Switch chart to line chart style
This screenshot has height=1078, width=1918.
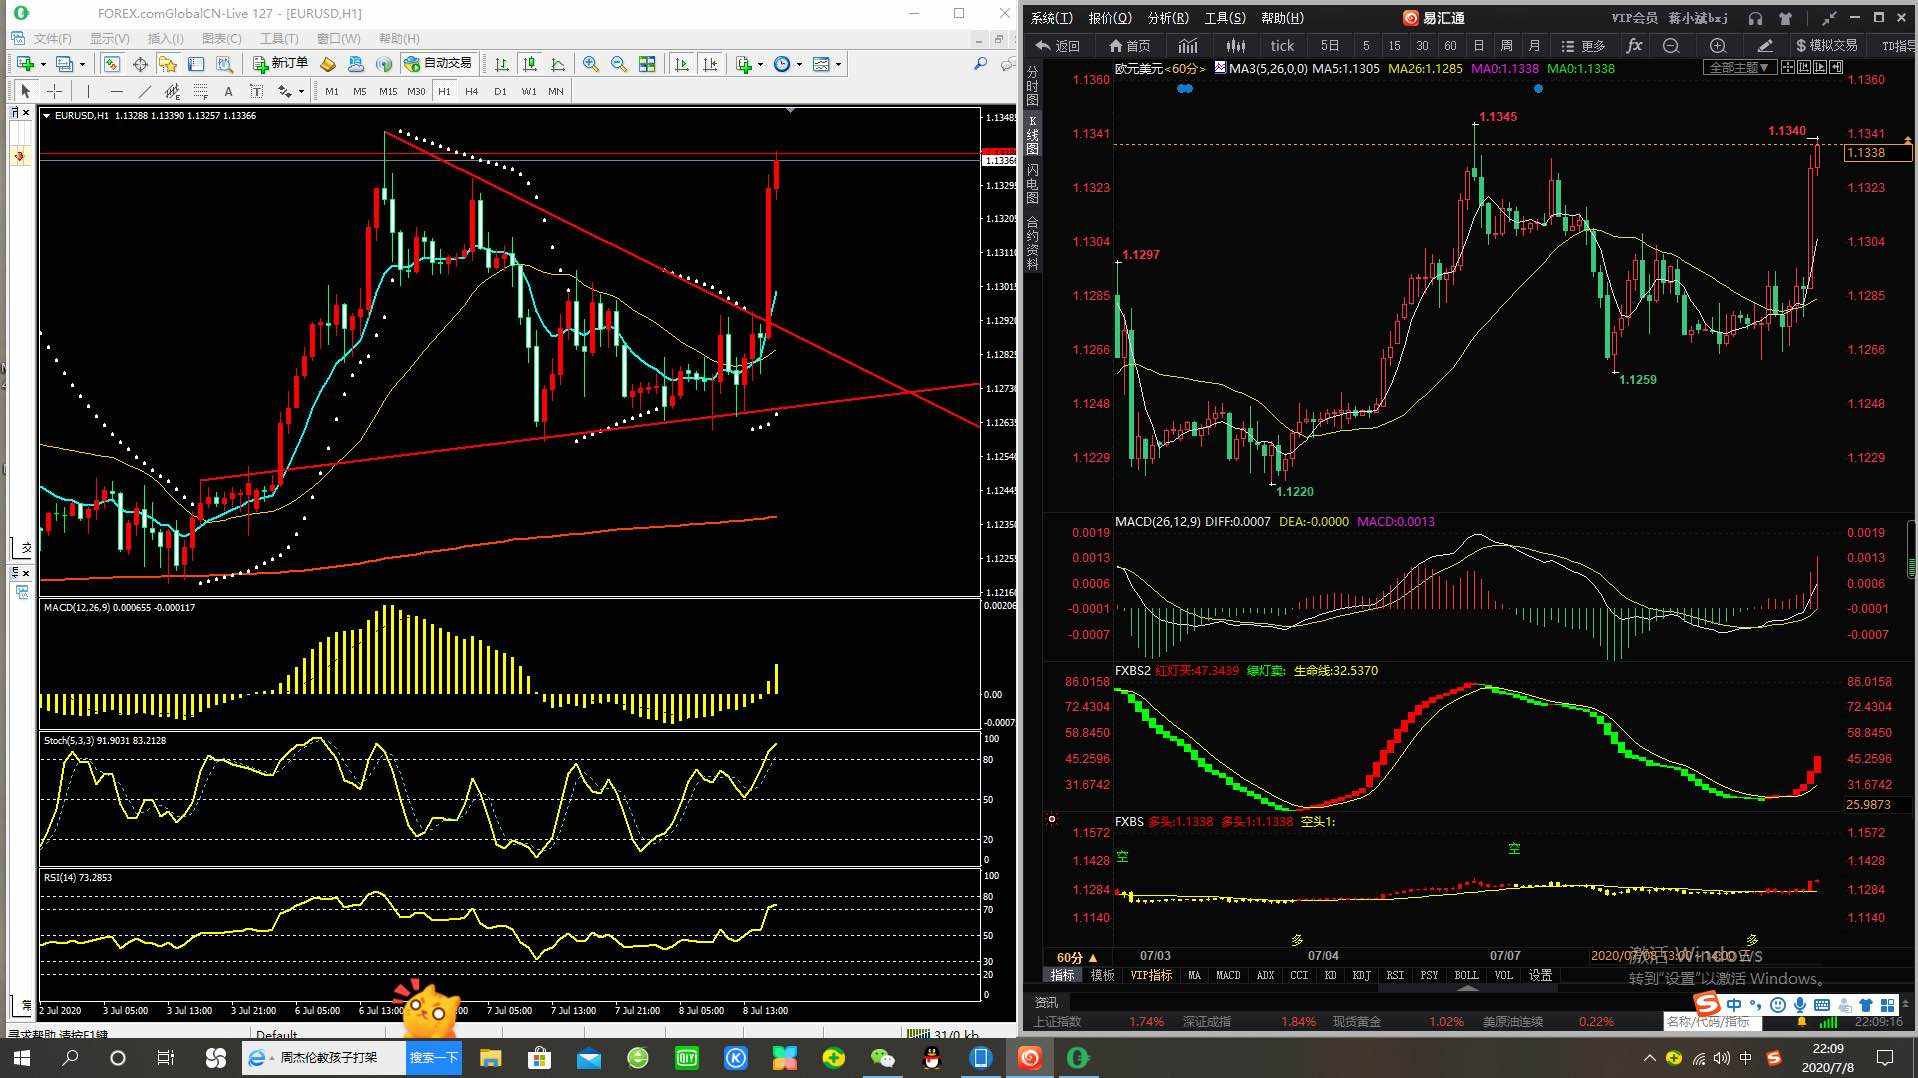558,64
